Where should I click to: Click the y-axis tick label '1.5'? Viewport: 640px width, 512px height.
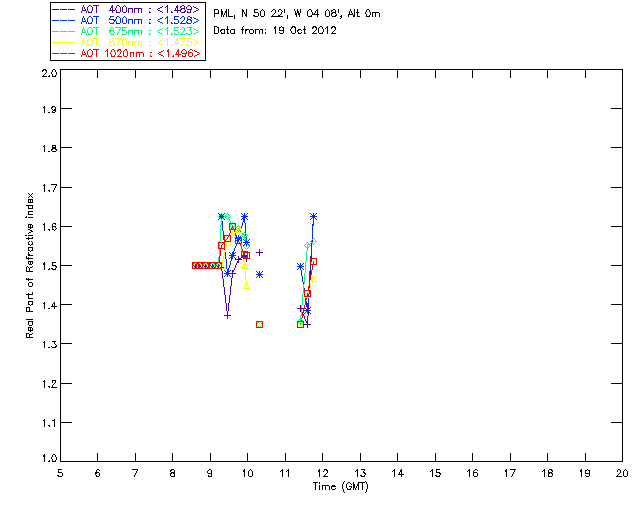(49, 266)
